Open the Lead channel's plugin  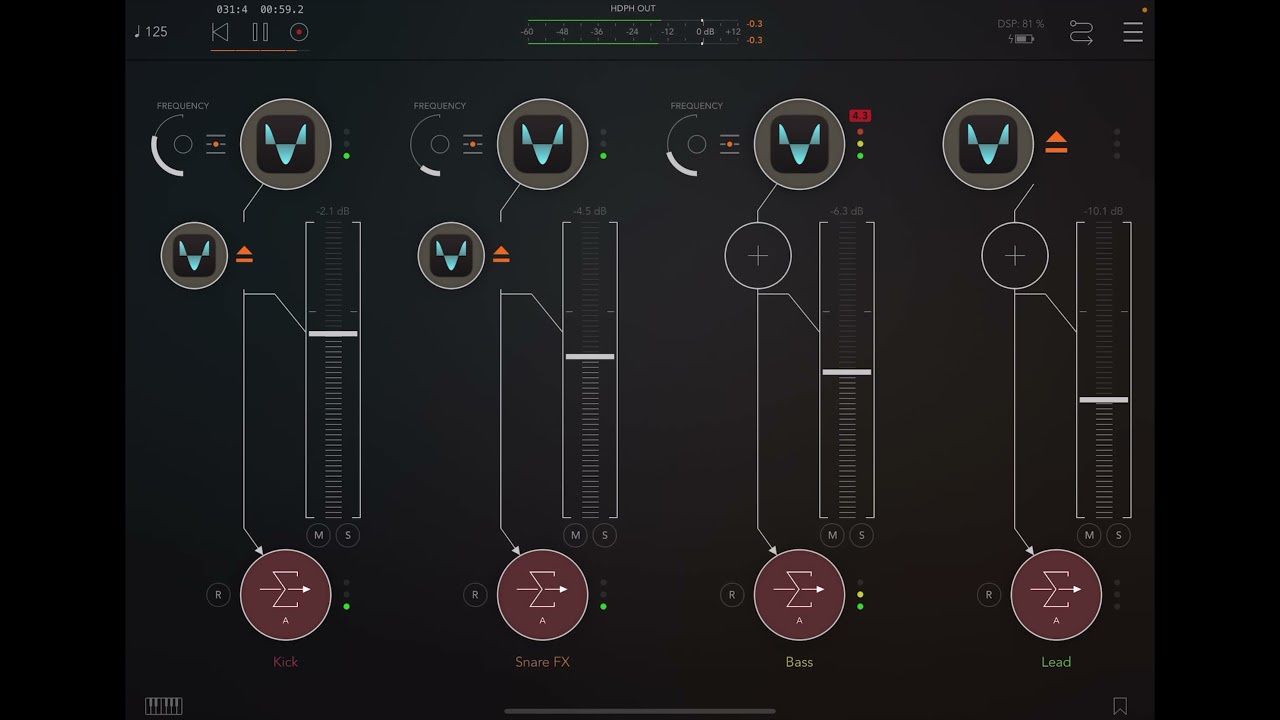tap(988, 144)
